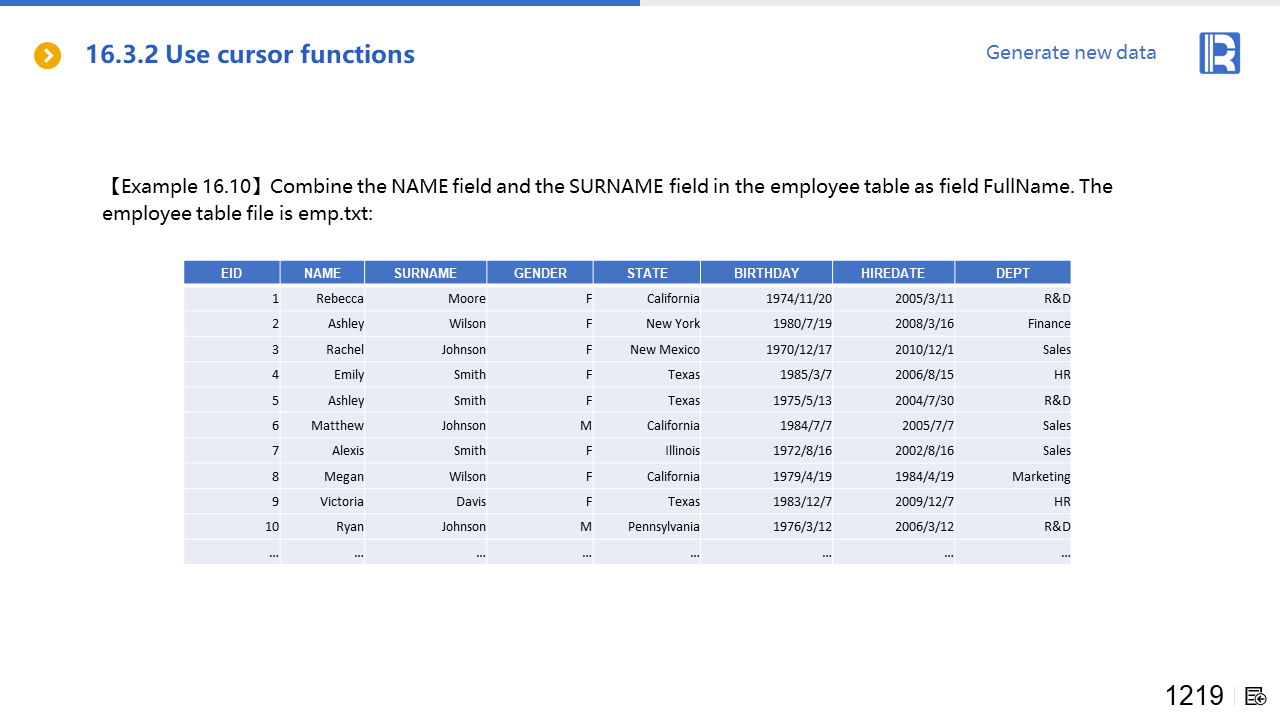Select the HIREDATE column header

[893, 273]
